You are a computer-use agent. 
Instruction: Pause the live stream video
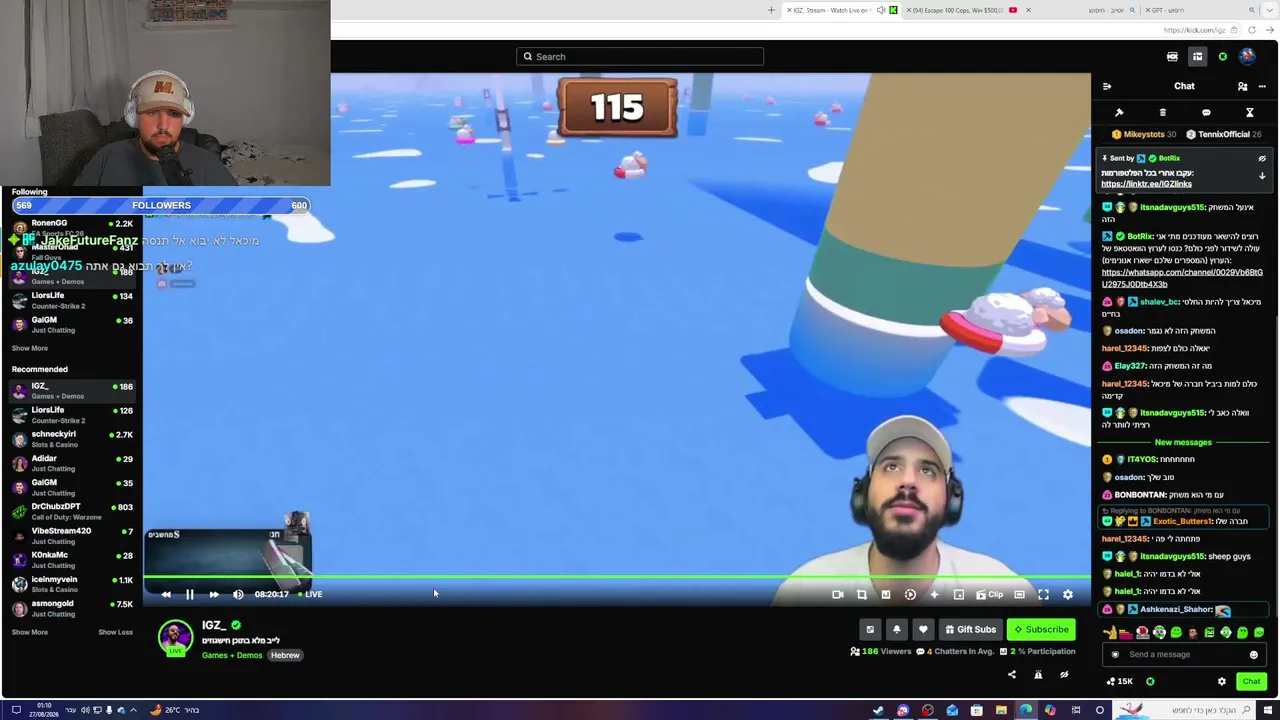[189, 594]
